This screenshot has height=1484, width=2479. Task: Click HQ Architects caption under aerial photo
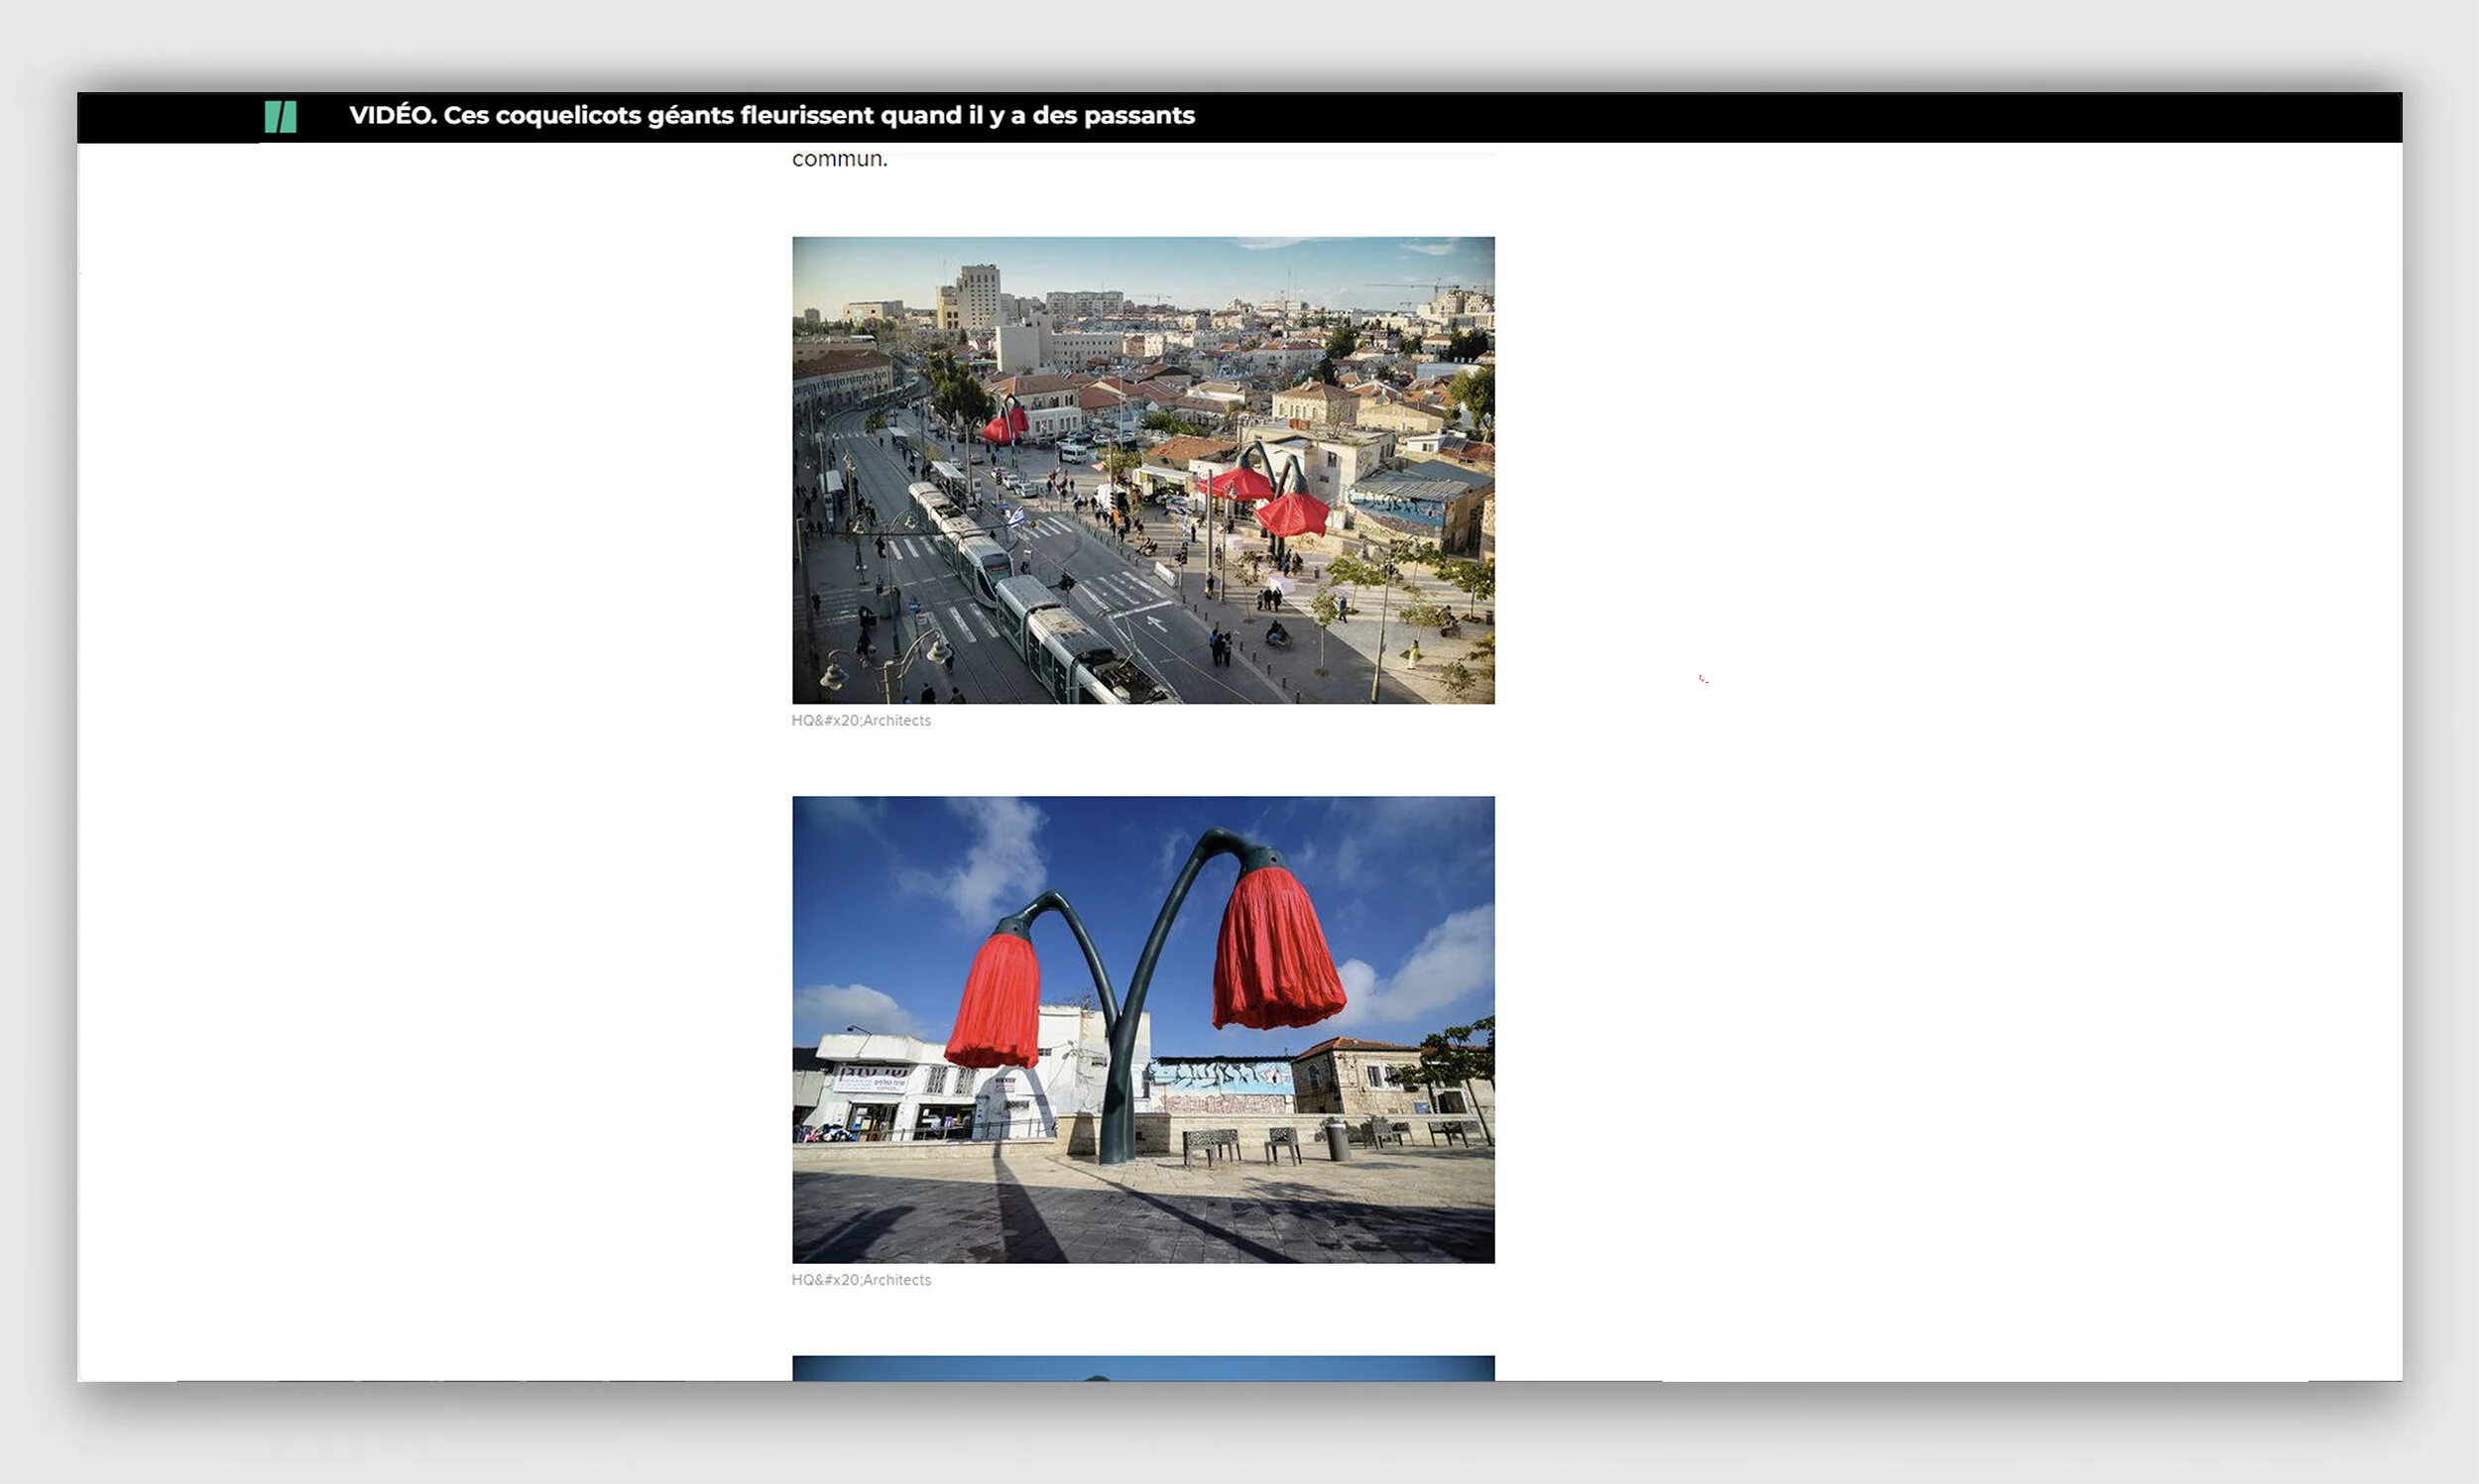(860, 720)
